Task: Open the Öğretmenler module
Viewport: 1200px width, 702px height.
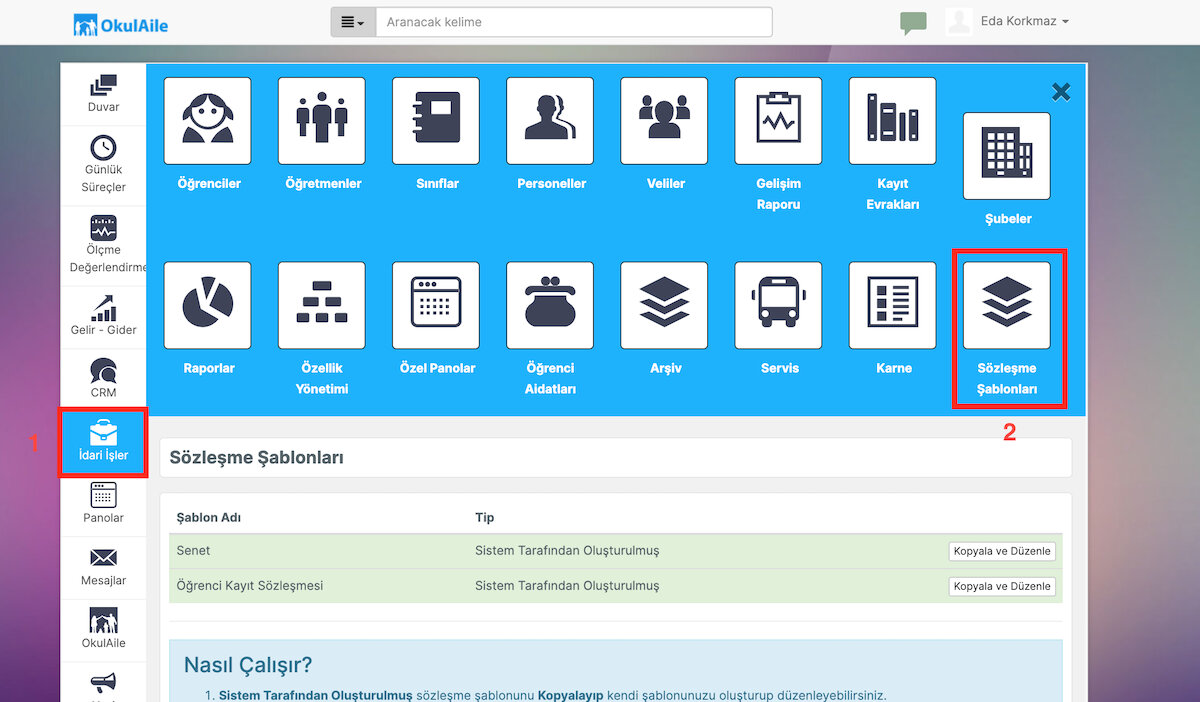Action: coord(322,121)
